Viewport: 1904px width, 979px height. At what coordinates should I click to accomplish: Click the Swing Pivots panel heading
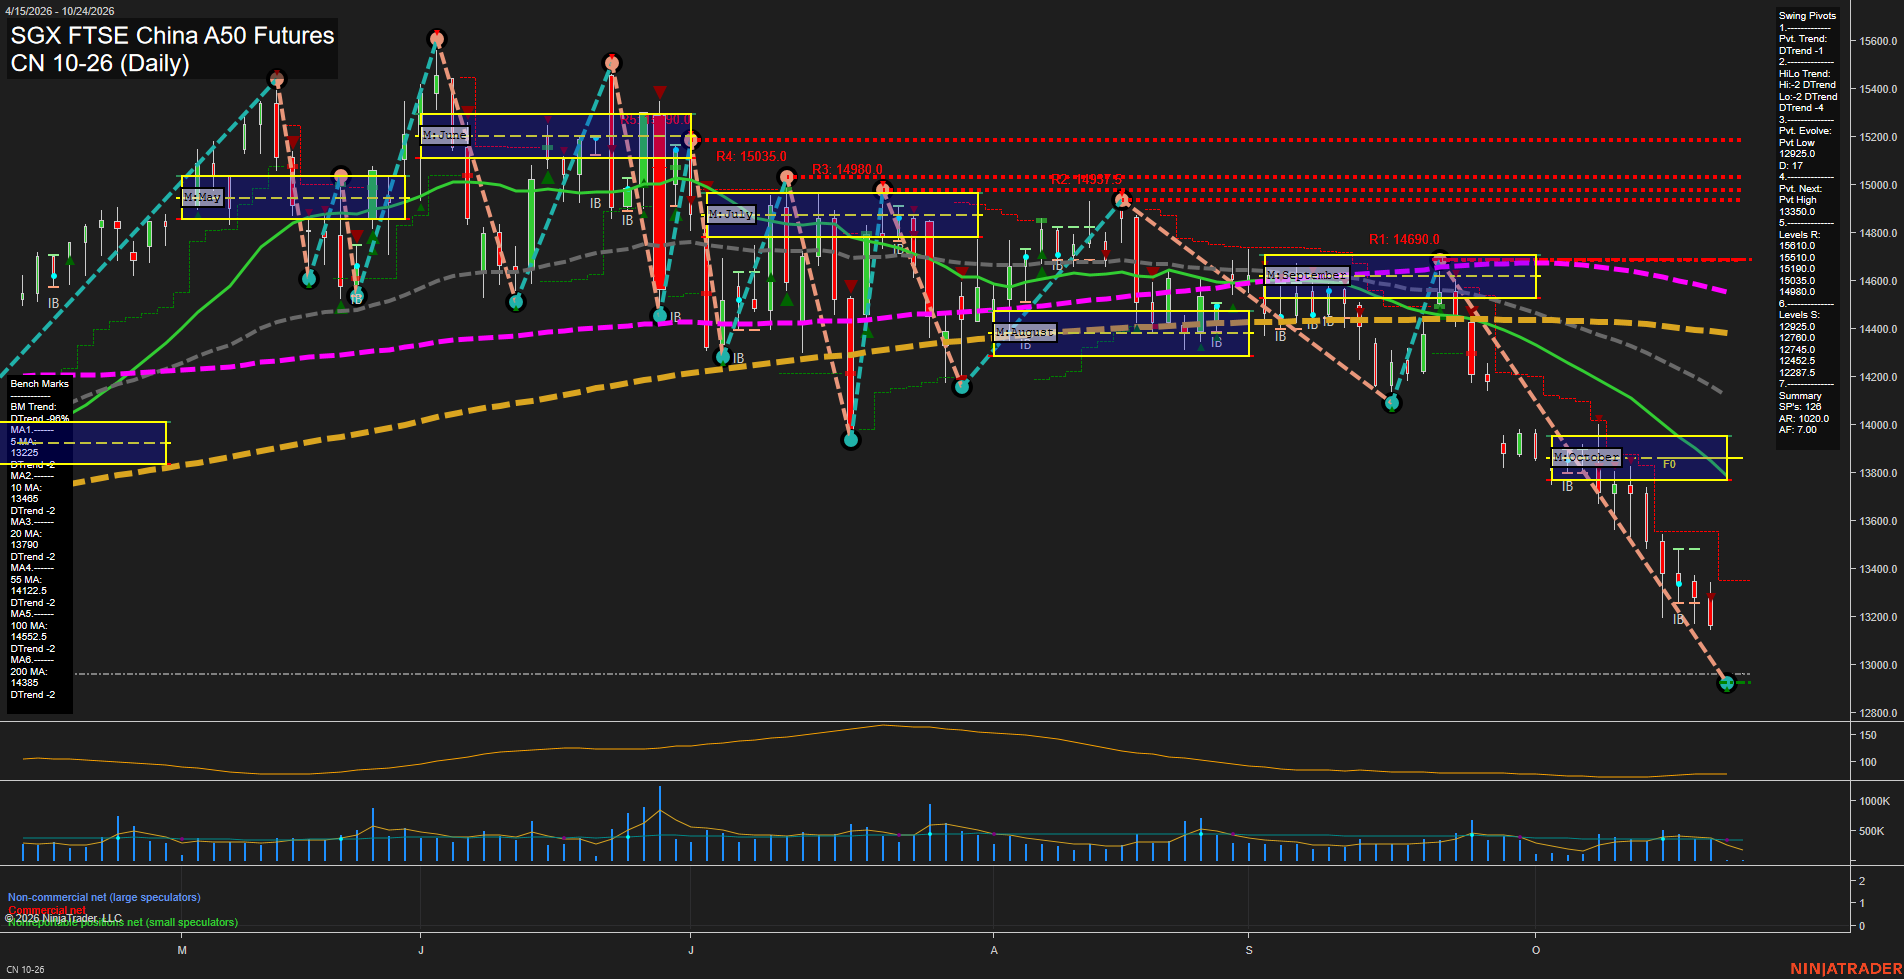pyautogui.click(x=1807, y=16)
